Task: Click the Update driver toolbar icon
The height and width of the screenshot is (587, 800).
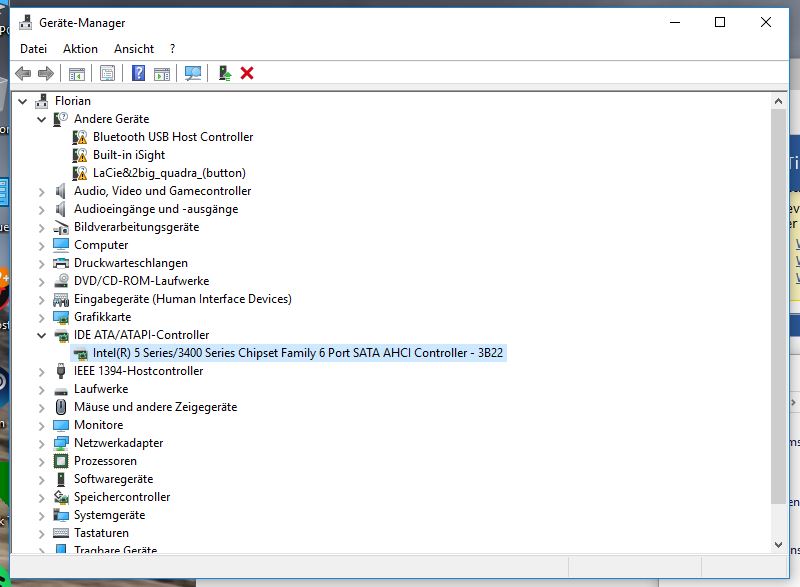Action: pos(224,73)
